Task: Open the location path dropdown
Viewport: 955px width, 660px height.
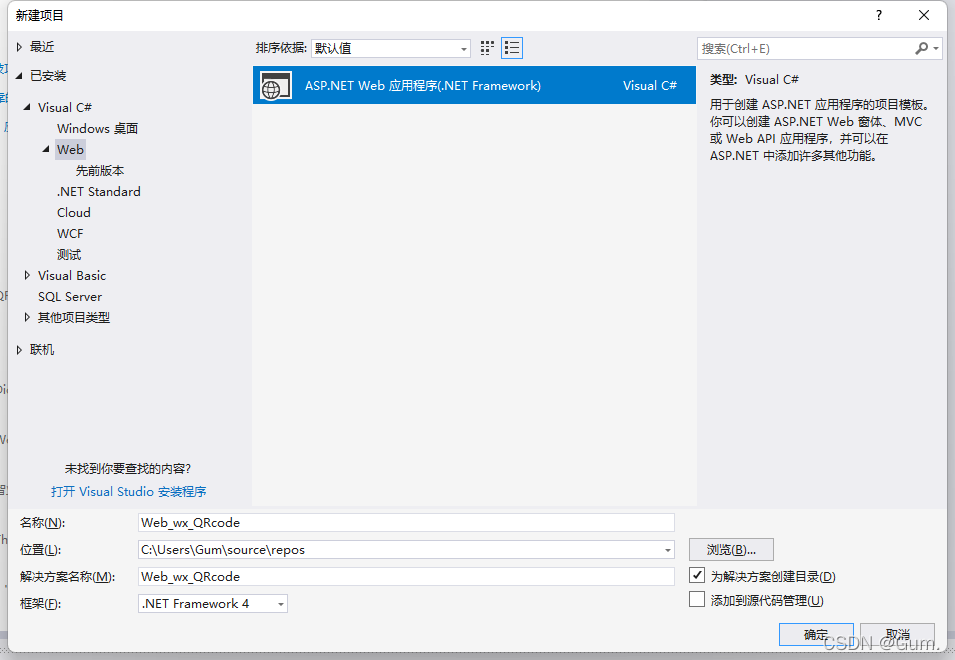Action: (668, 550)
